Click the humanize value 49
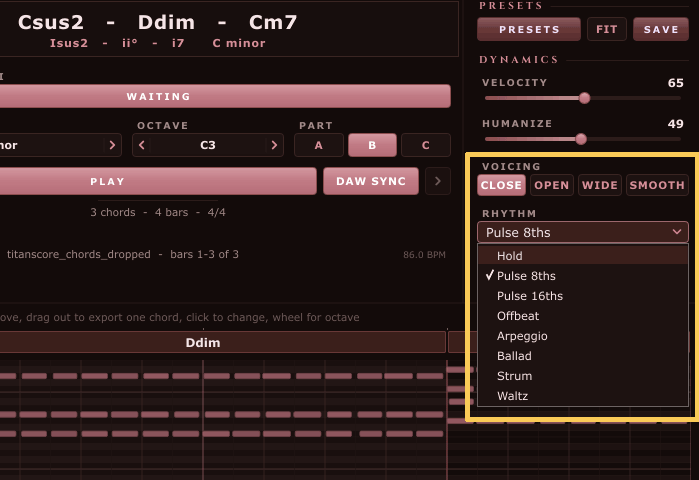Viewport: 699px width, 480px height. coord(675,124)
